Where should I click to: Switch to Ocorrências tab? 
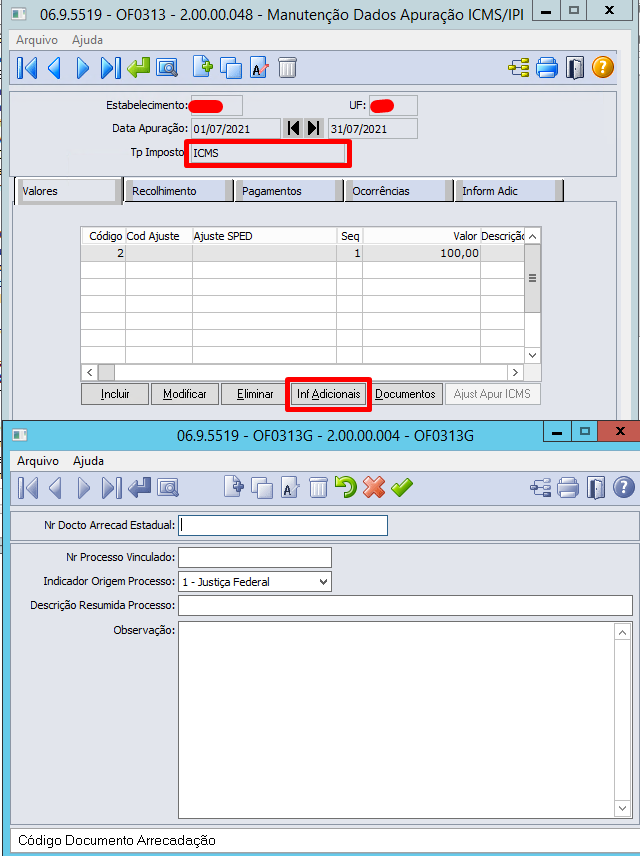tap(399, 191)
